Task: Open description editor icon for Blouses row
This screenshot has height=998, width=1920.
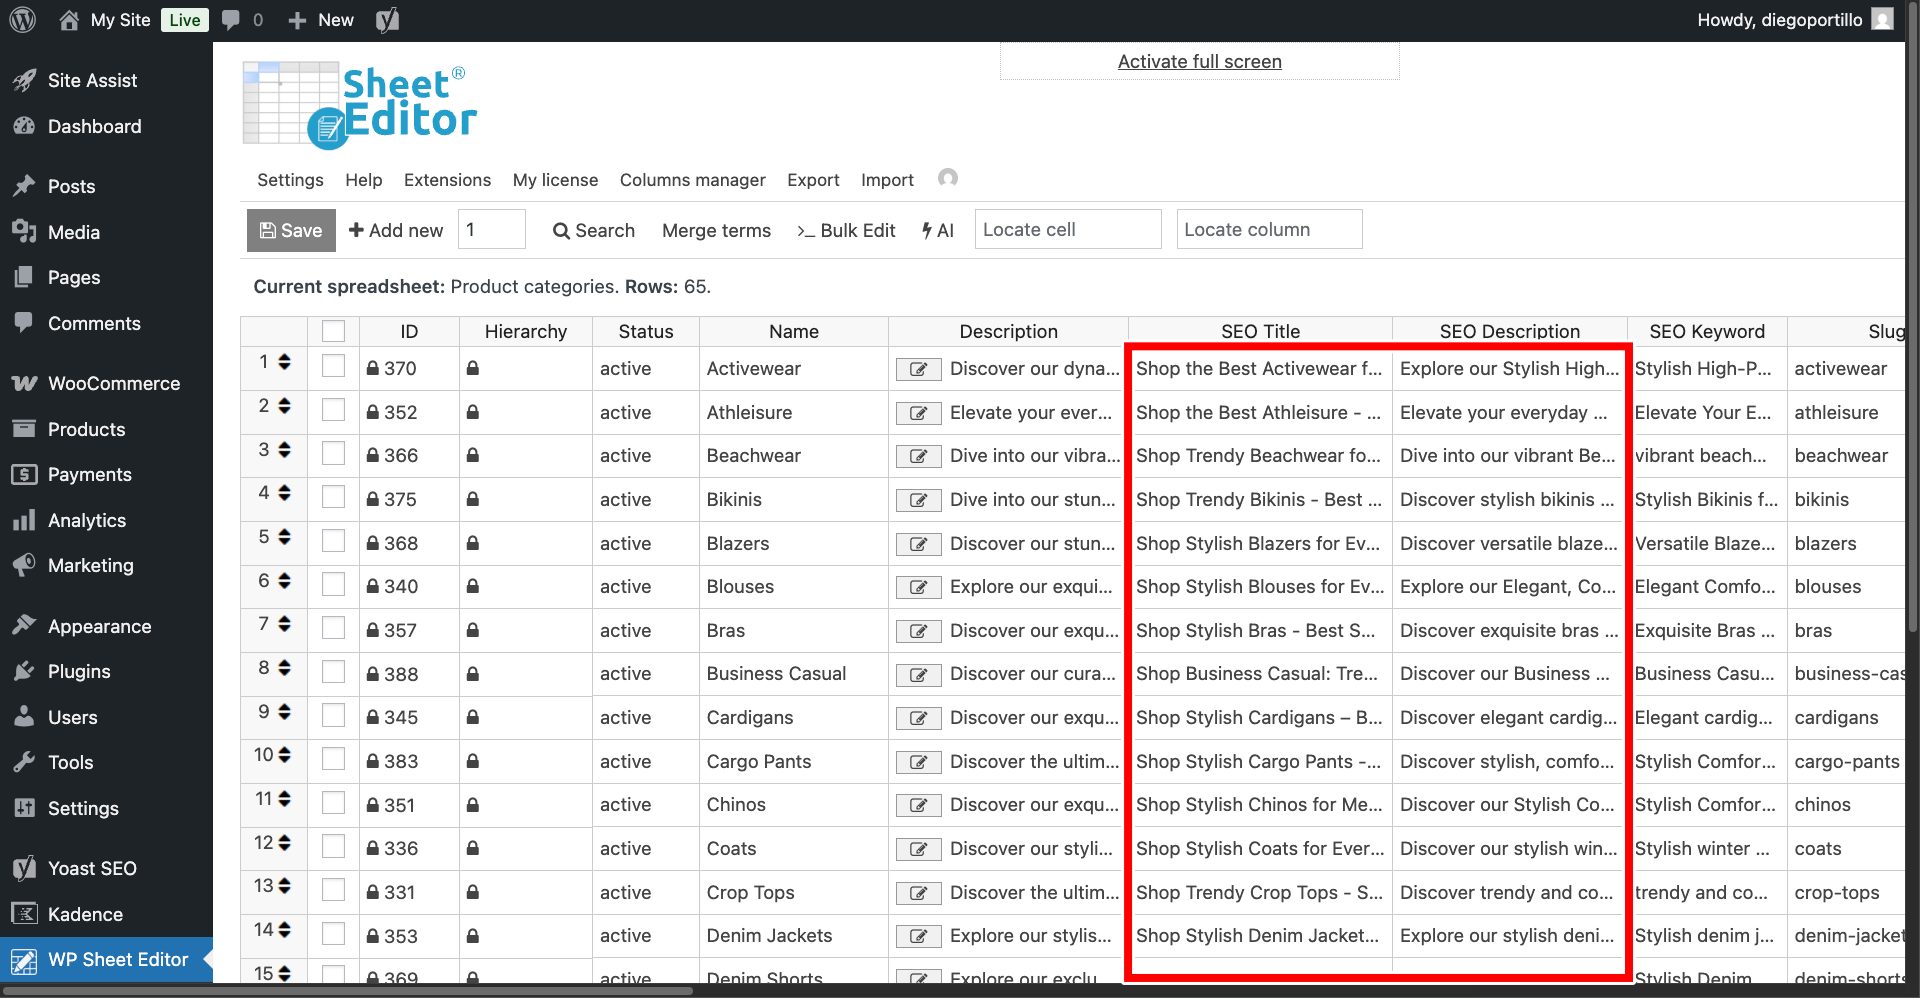Action: tap(918, 587)
